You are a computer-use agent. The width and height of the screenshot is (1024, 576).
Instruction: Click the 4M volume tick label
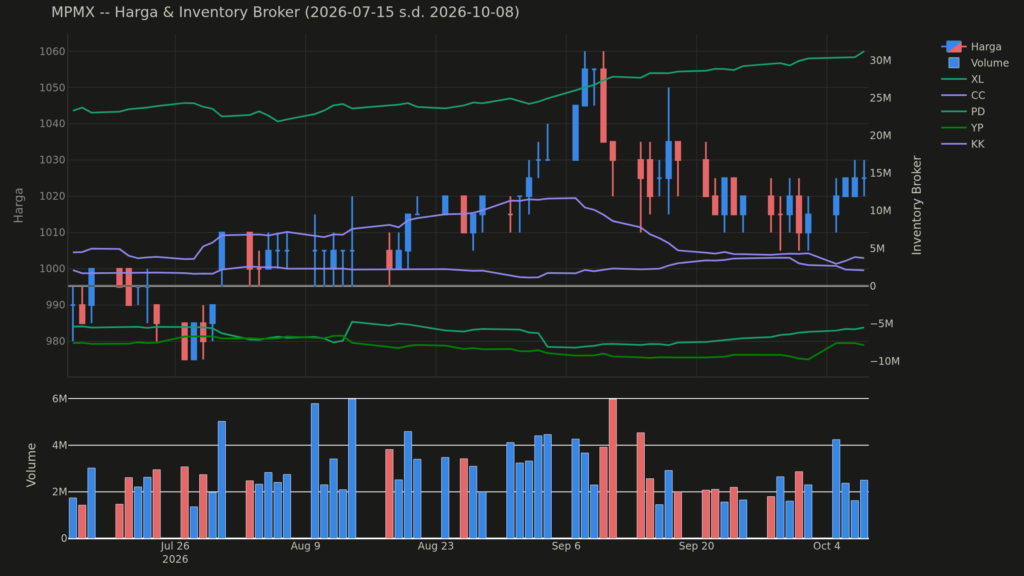pyautogui.click(x=59, y=445)
